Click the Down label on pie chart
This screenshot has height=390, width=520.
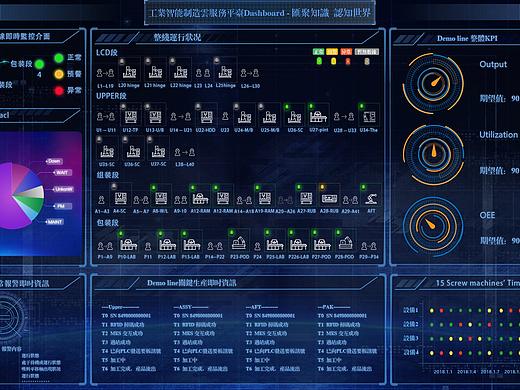(x=54, y=161)
